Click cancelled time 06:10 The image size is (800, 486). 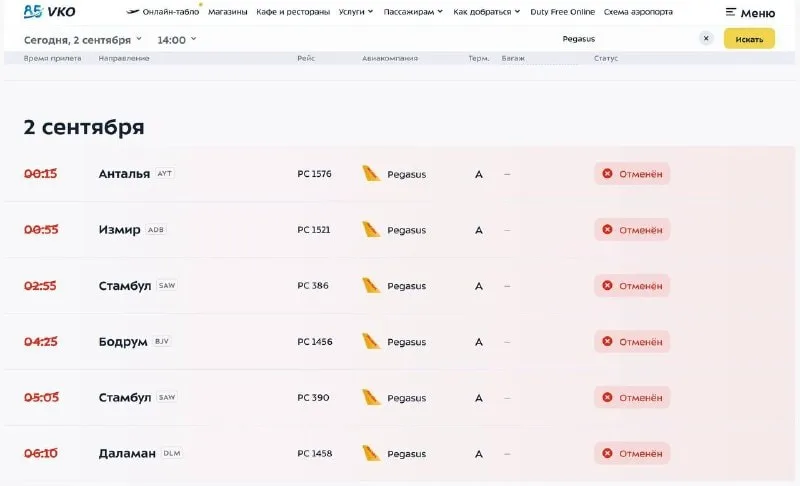coord(40,453)
